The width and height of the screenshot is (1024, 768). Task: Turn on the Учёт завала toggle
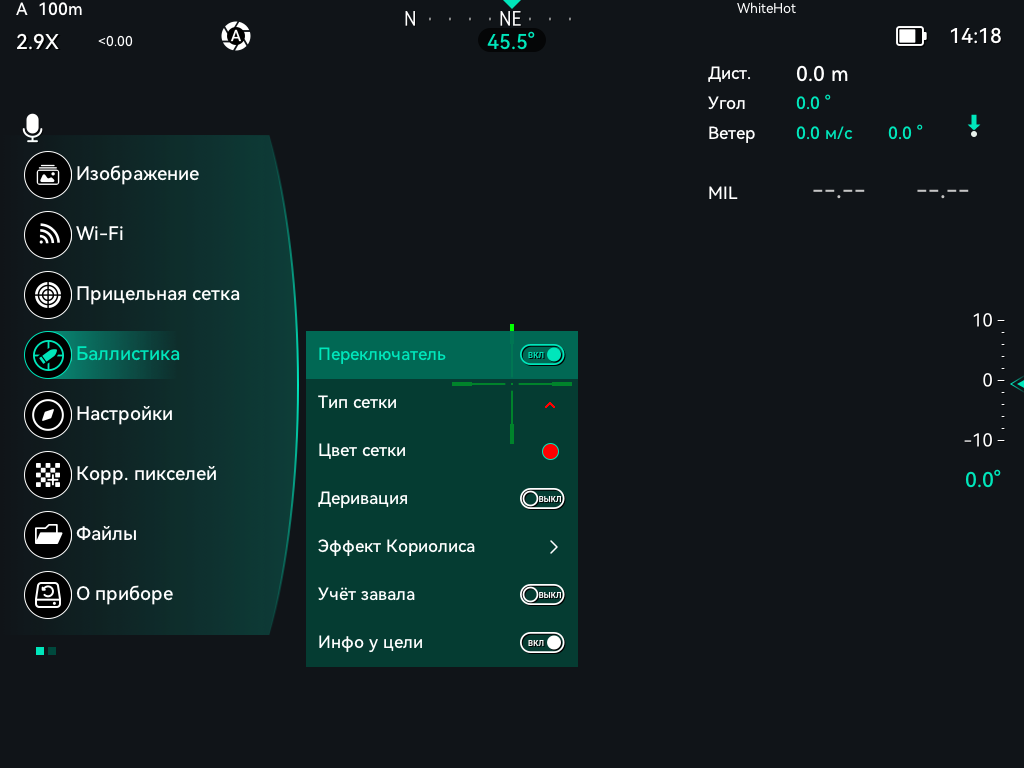point(542,595)
